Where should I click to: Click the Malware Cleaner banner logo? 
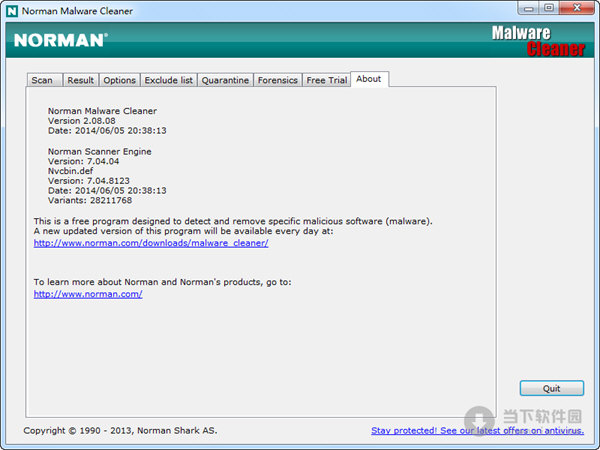tap(538, 41)
